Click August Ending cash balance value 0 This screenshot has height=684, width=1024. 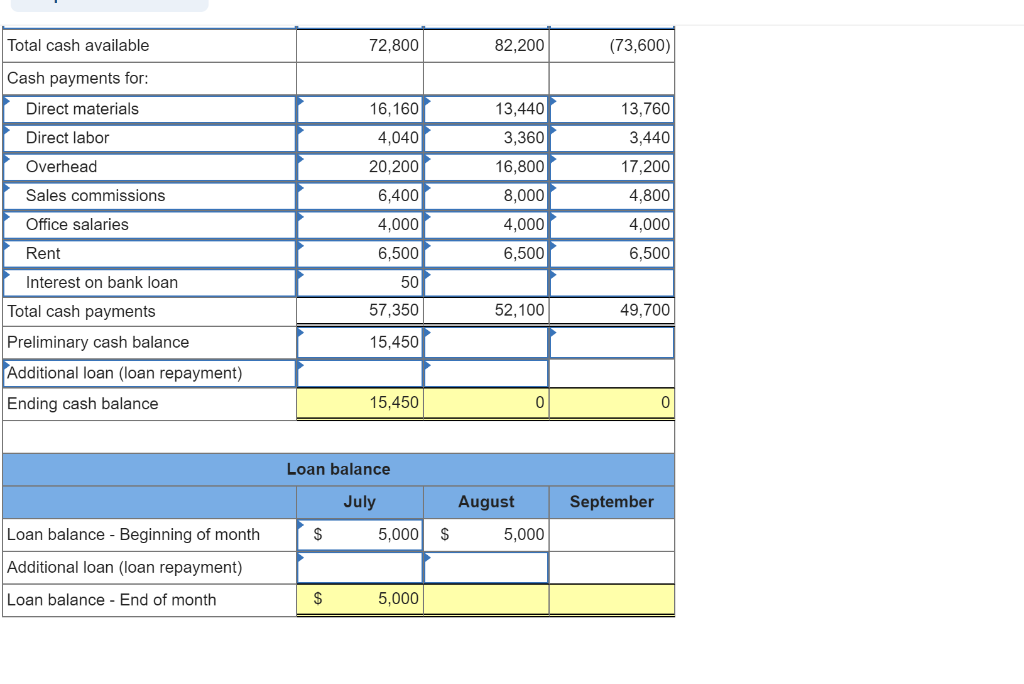(x=486, y=403)
